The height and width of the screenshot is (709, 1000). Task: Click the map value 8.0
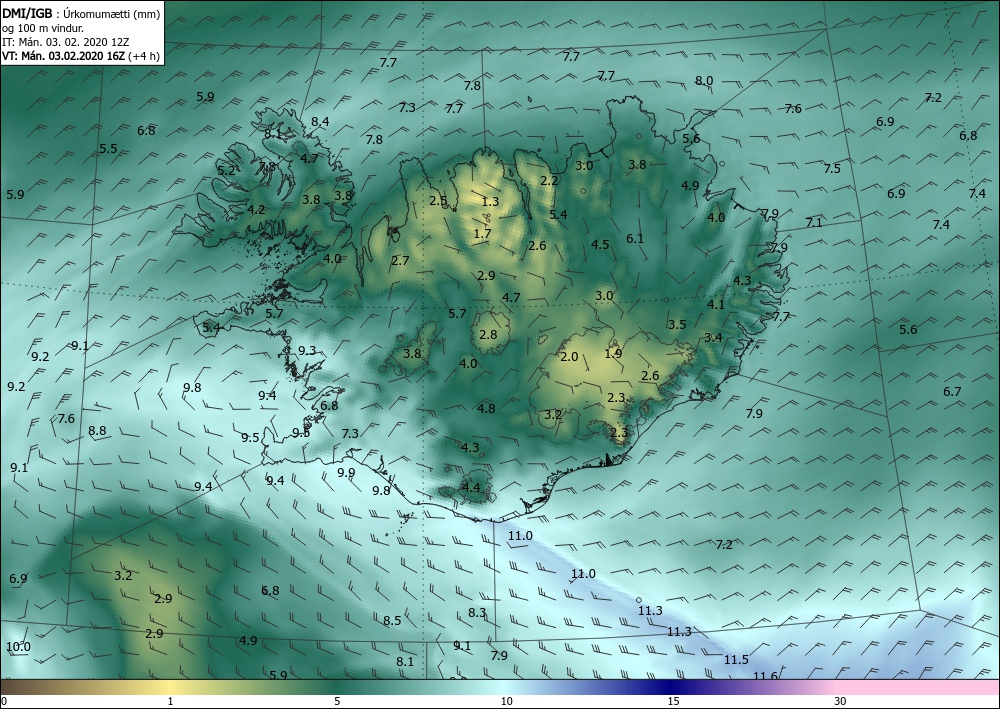[x=704, y=81]
